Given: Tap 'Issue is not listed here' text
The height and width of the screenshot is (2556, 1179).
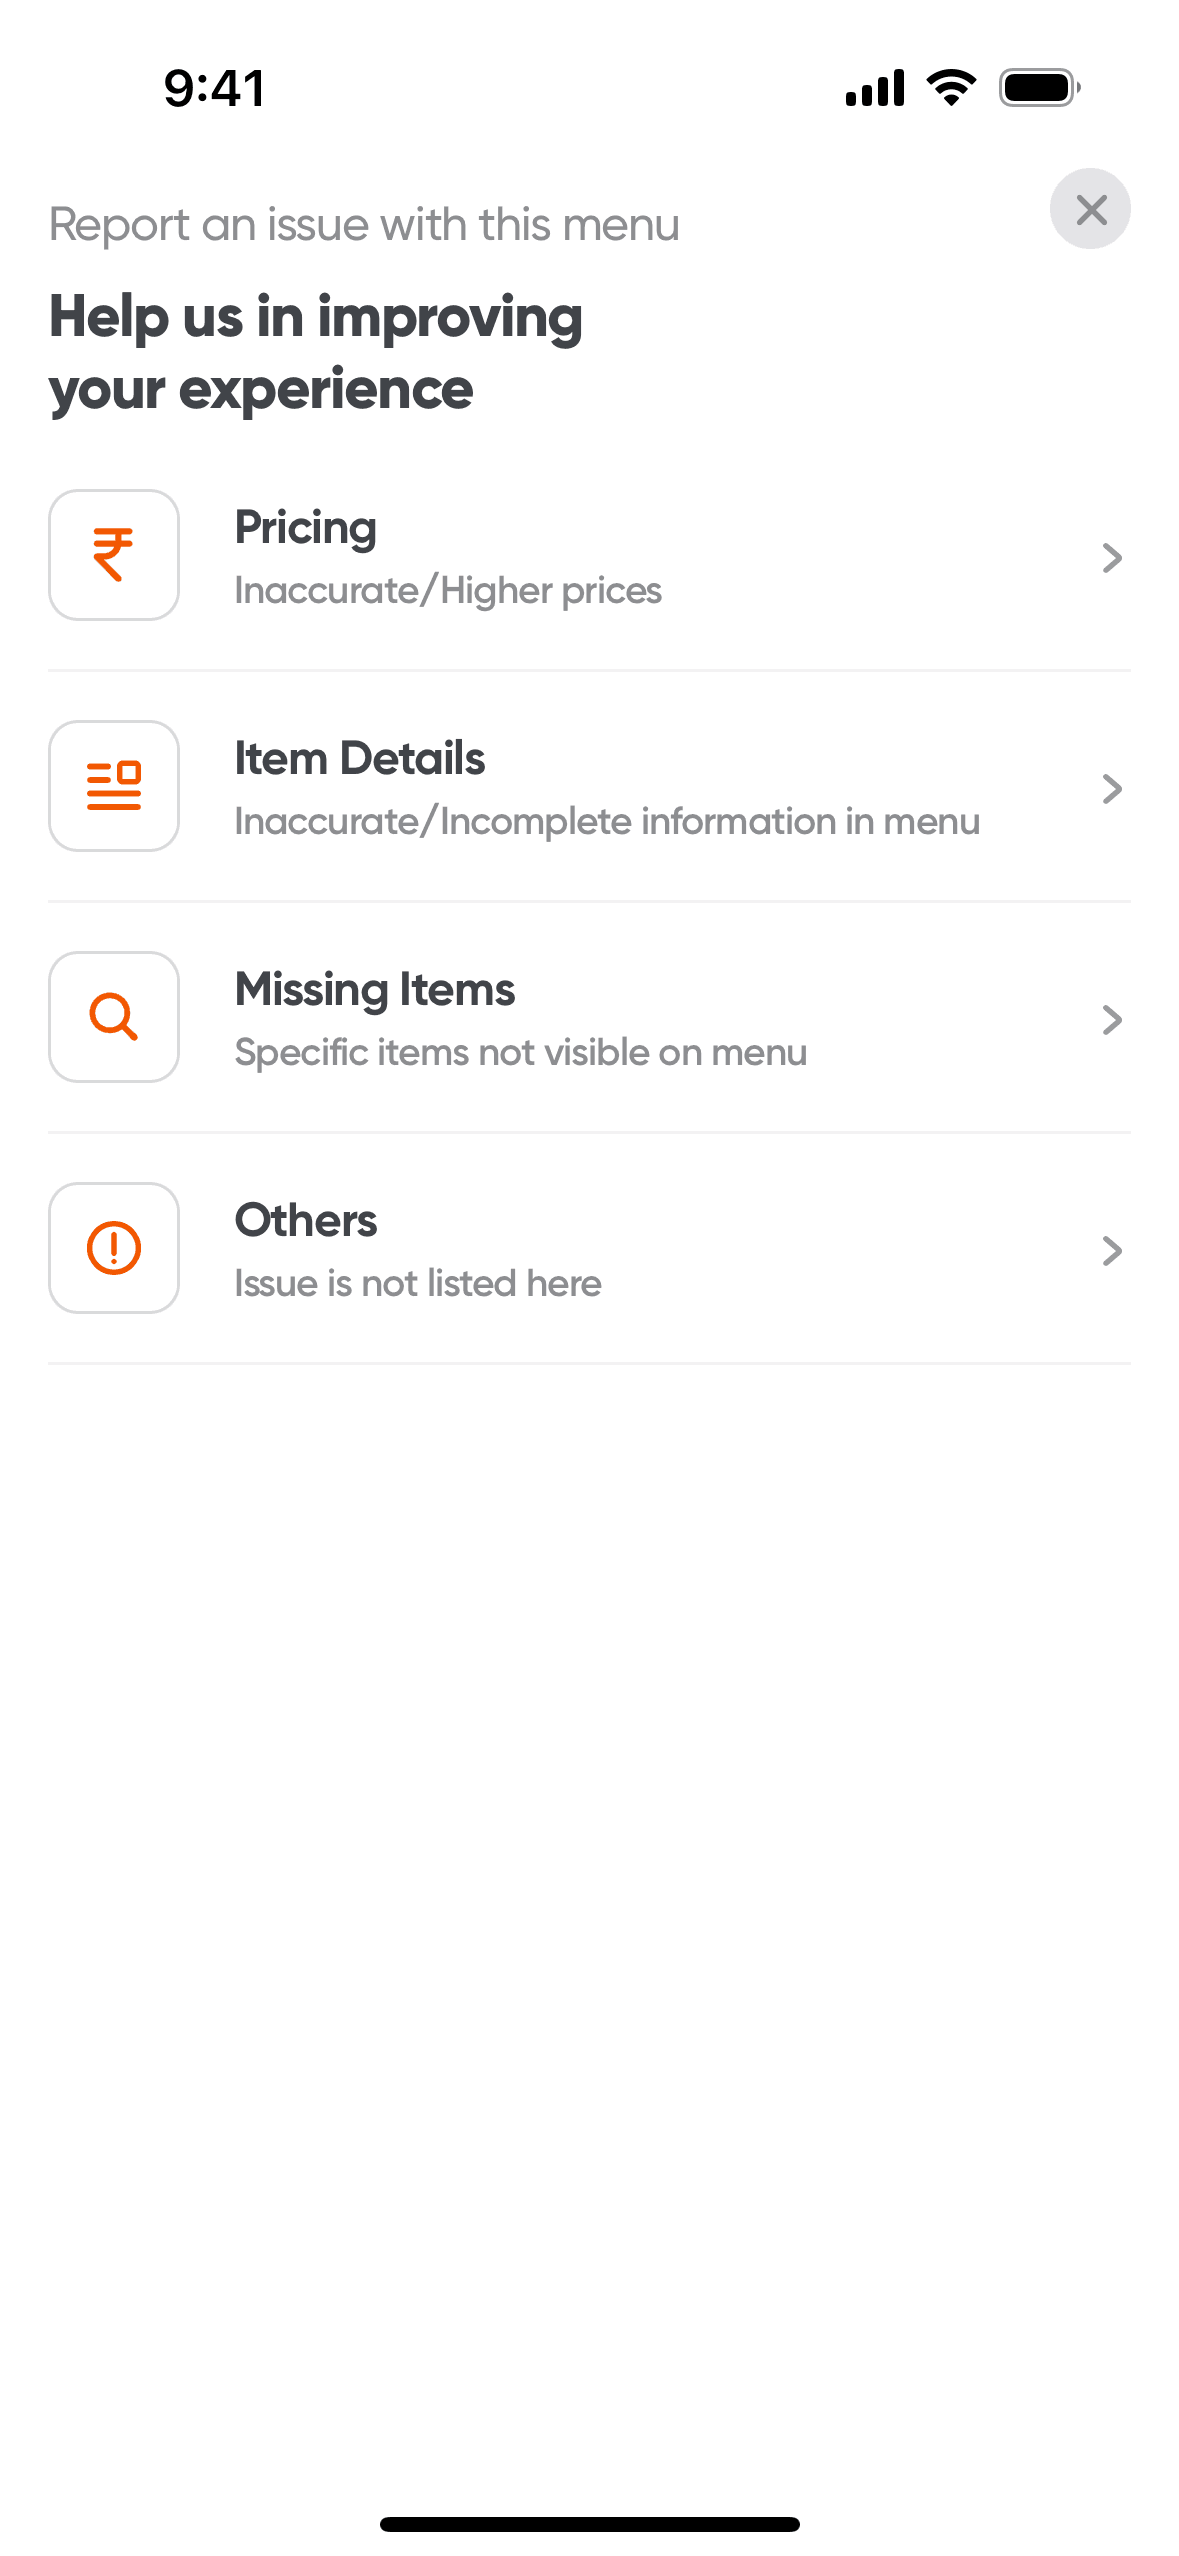Looking at the screenshot, I should pyautogui.click(x=418, y=1284).
